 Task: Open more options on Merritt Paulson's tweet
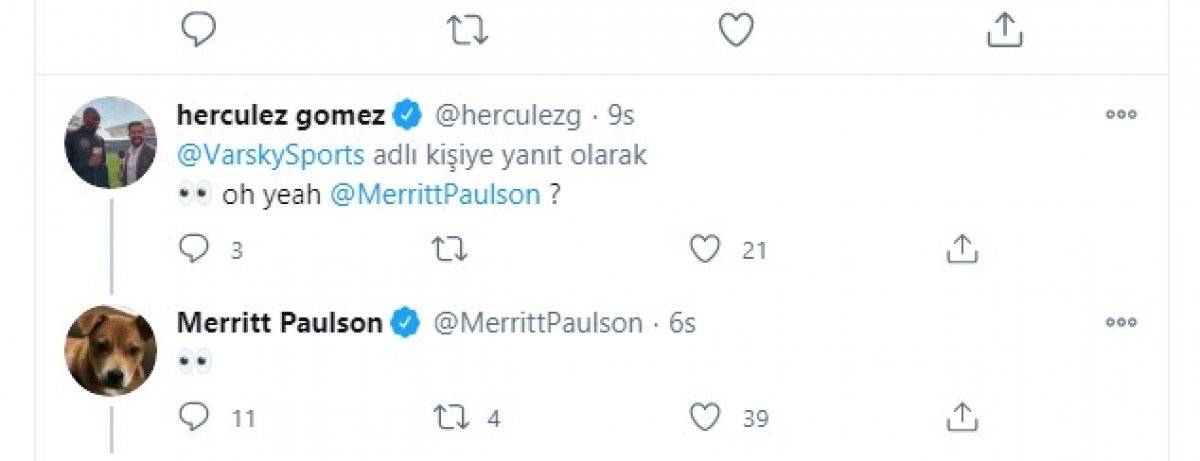(1121, 323)
